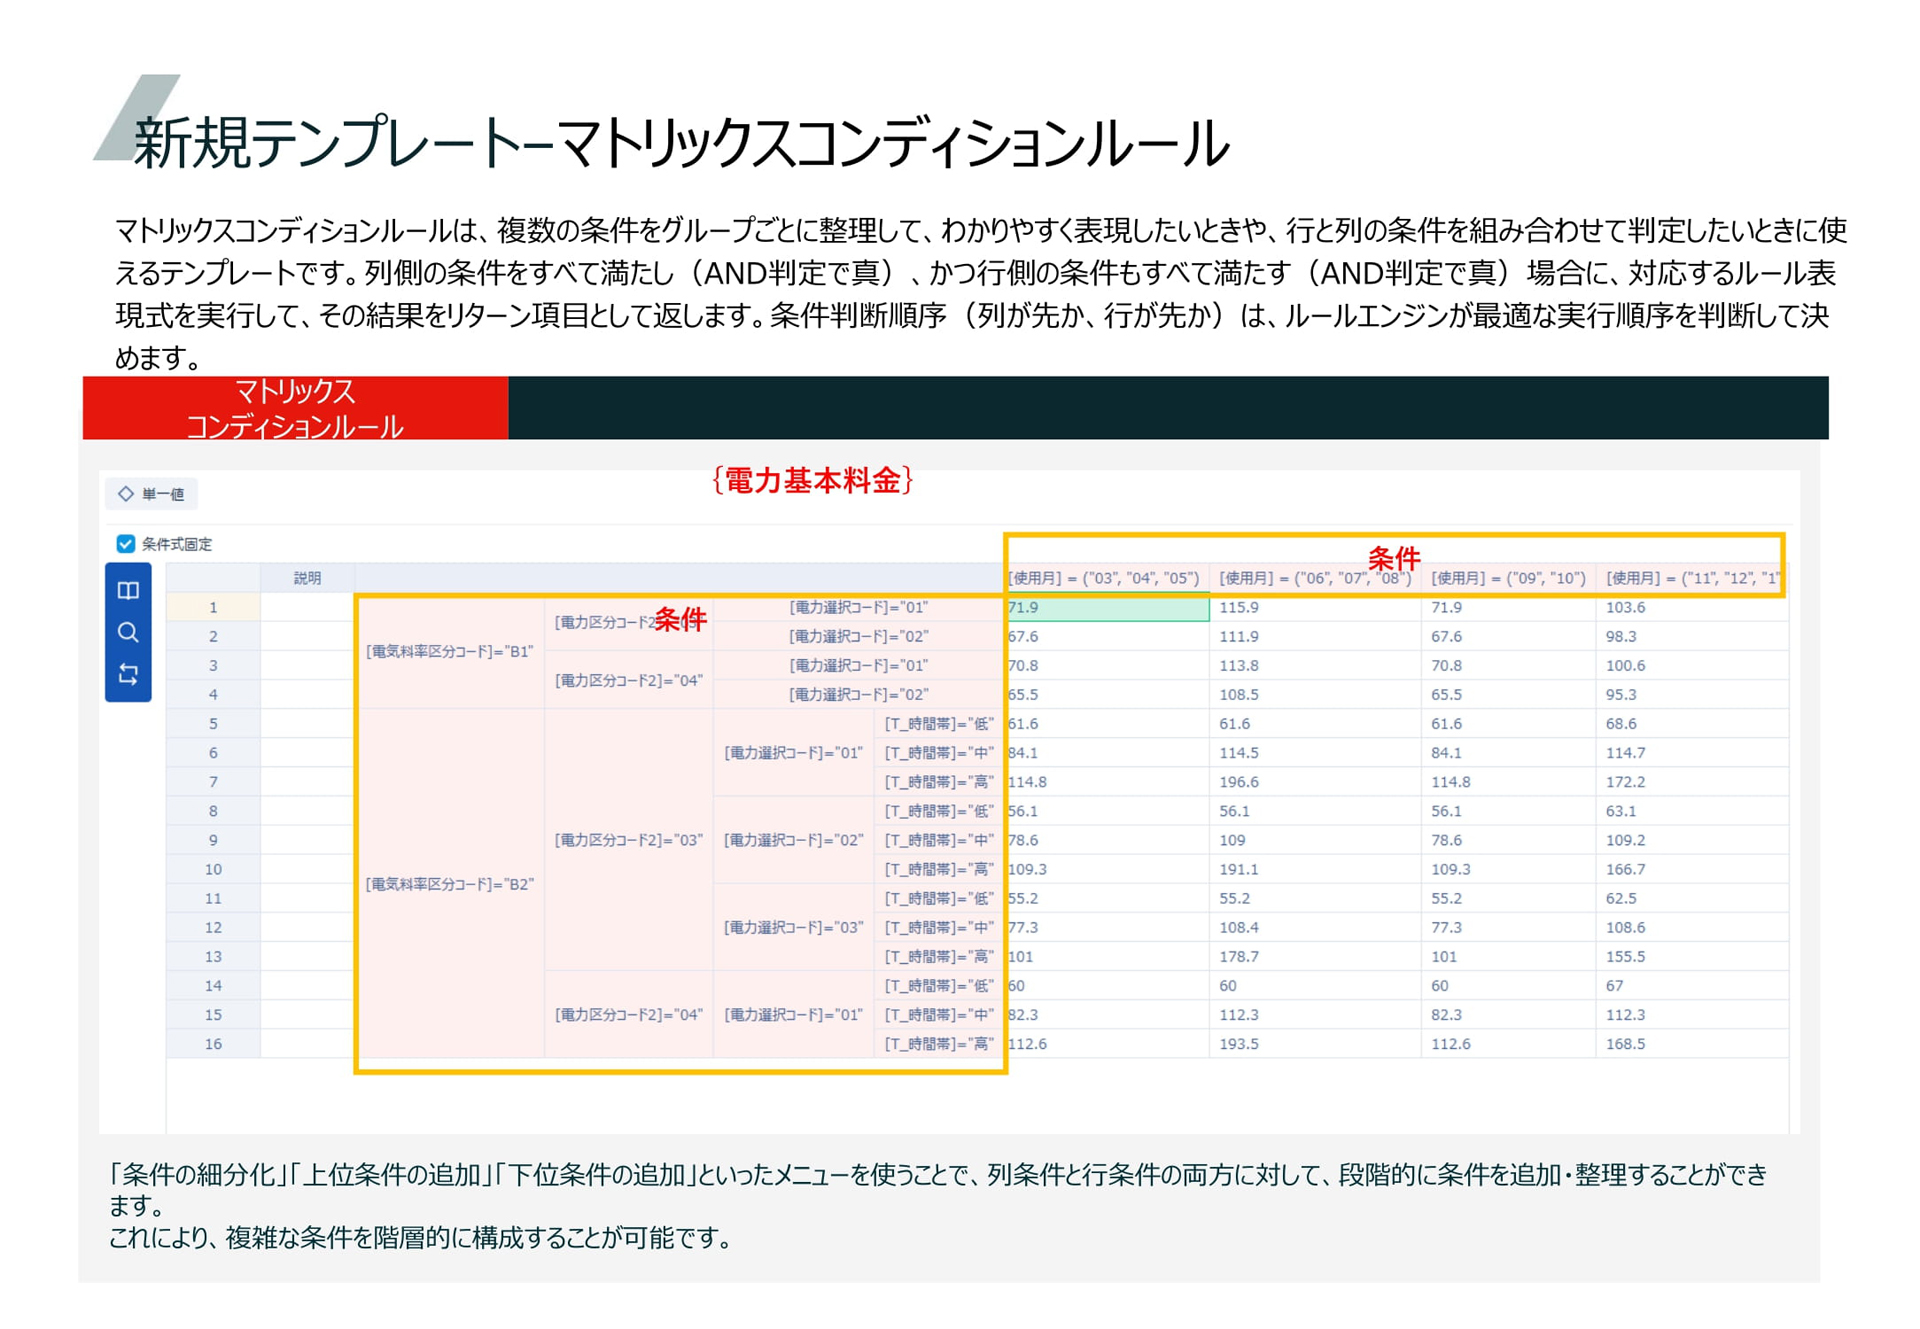
Task: Click the 63.1 value cell
Action: coord(1692,811)
